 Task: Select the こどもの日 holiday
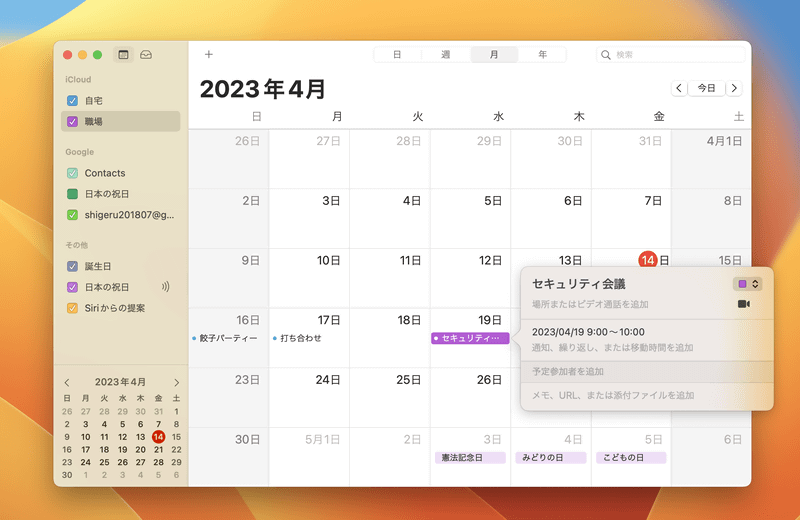pyautogui.click(x=631, y=458)
